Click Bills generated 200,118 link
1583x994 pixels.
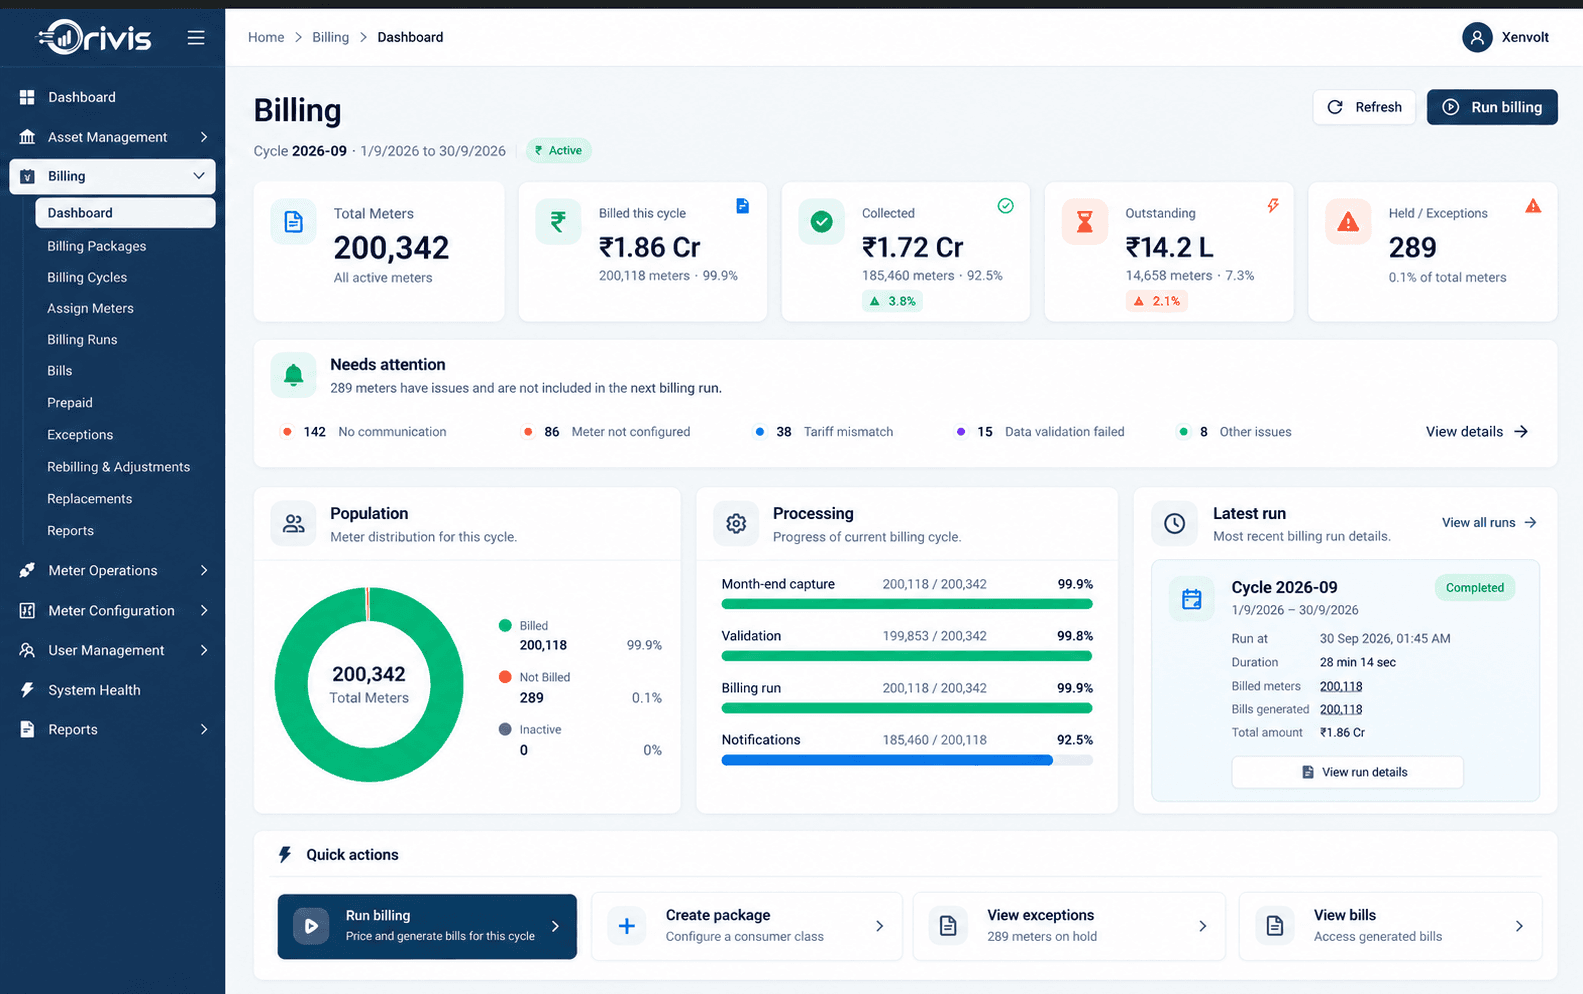(1341, 709)
